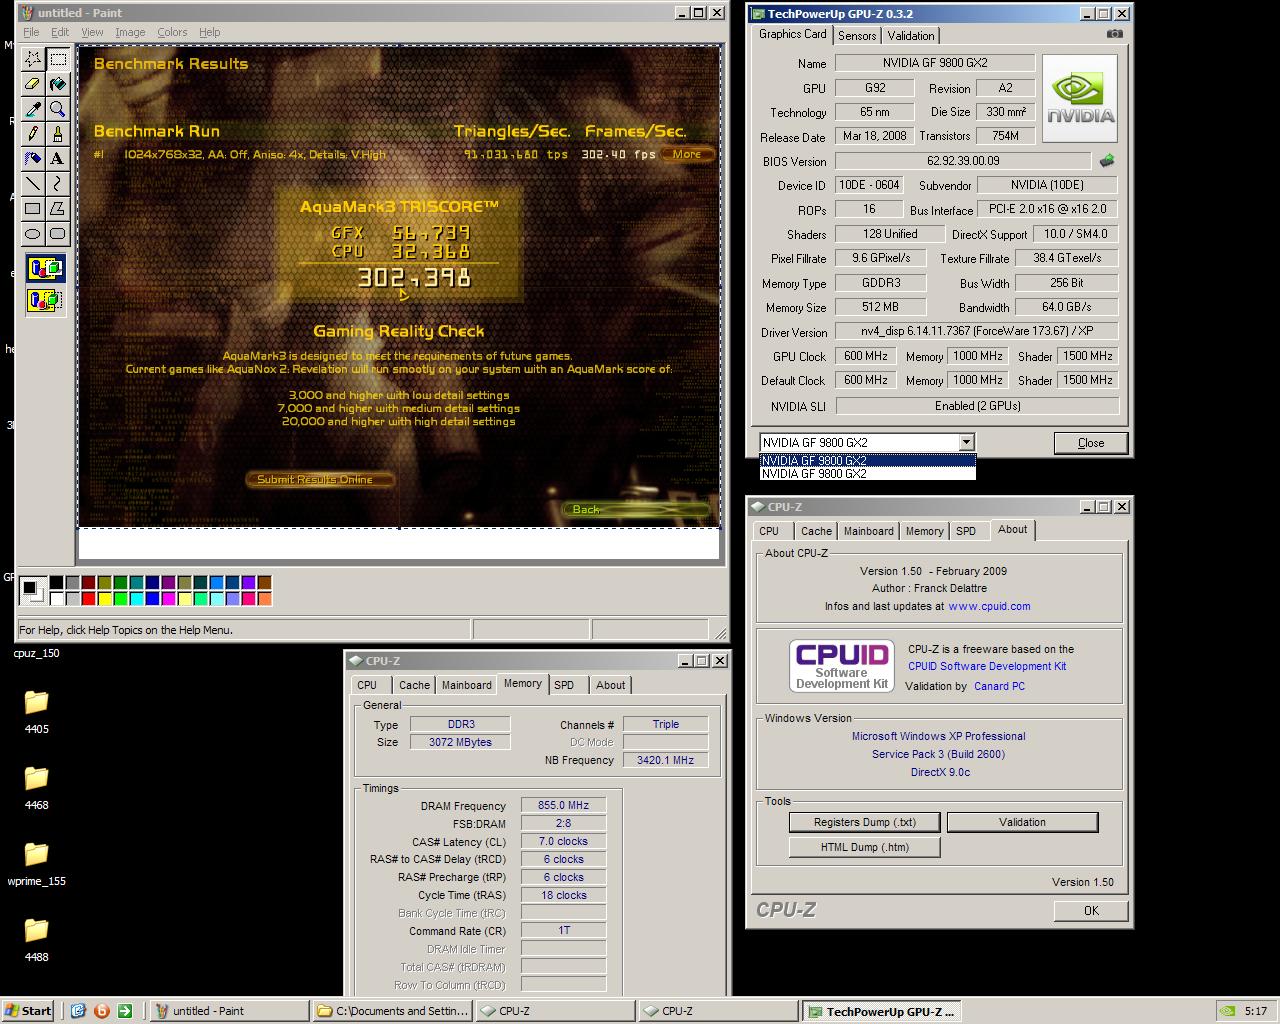Pick the yellow color swatch in Paint palette

pos(105,599)
